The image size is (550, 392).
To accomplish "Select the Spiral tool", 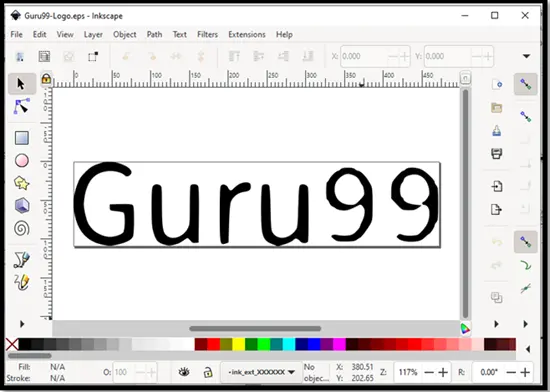I will point(22,229).
